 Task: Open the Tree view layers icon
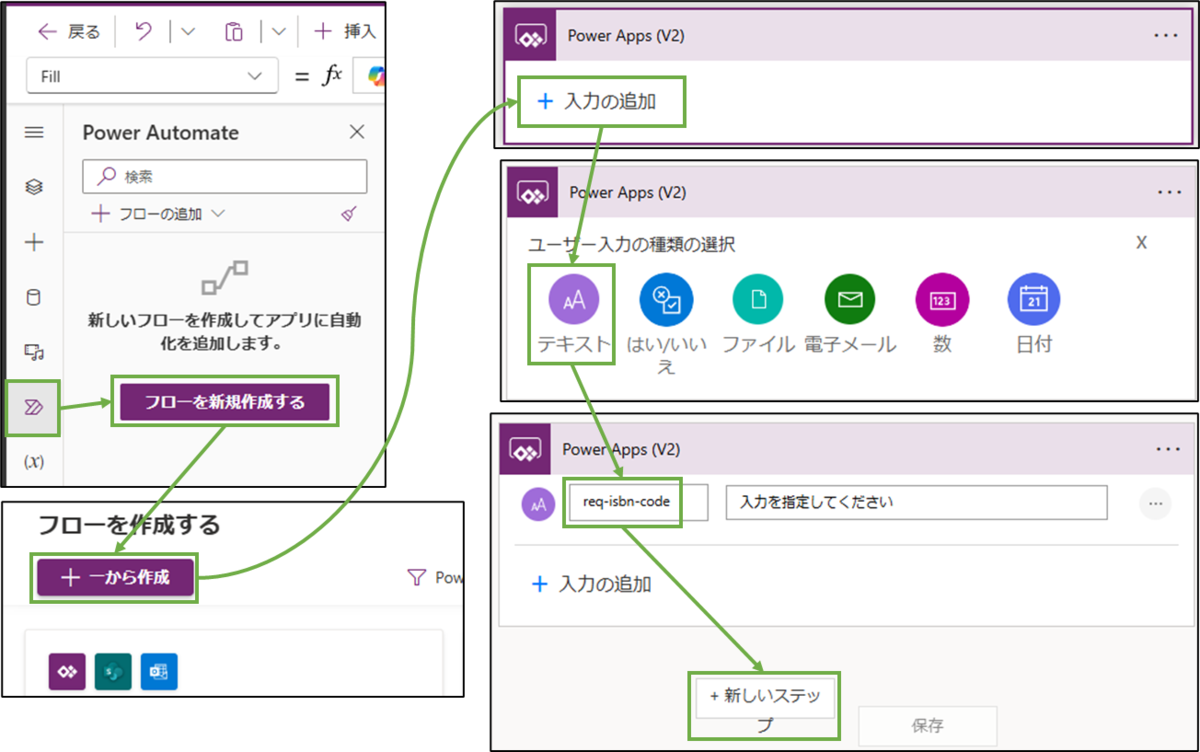34,186
